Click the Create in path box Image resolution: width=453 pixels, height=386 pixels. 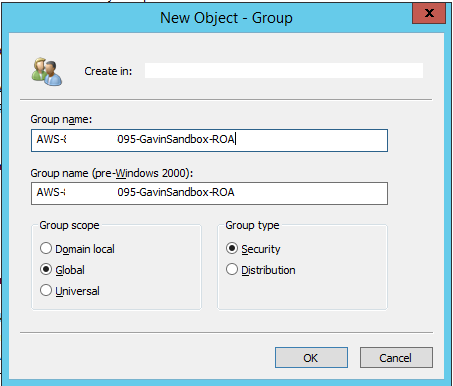(284, 71)
